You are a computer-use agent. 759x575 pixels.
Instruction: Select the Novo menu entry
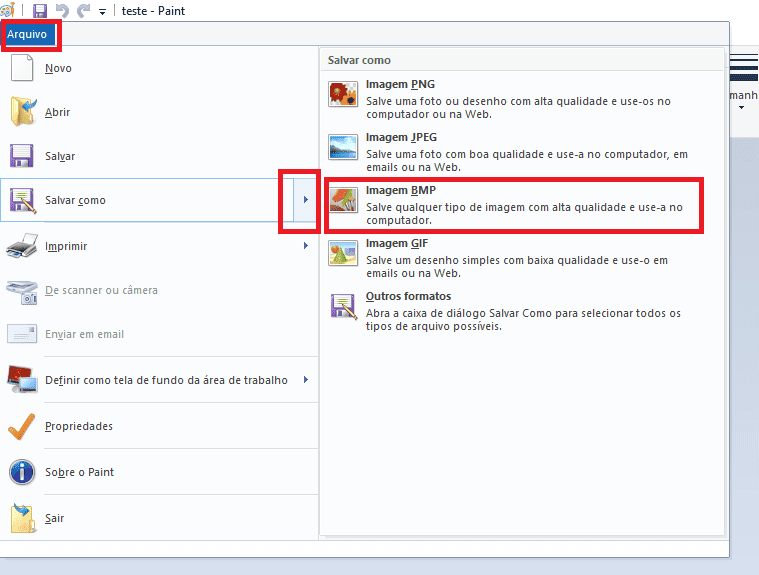tap(159, 68)
